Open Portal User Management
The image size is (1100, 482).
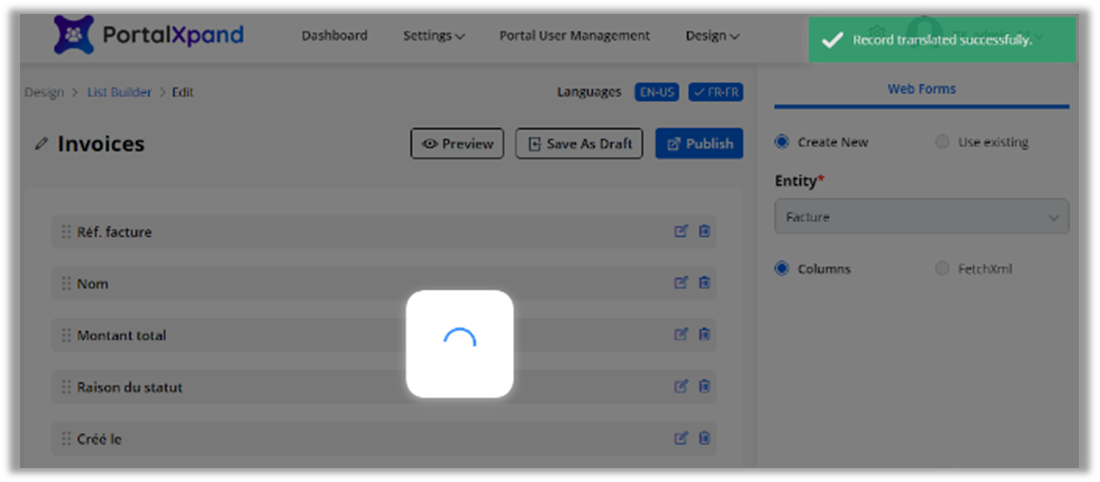[x=574, y=36]
